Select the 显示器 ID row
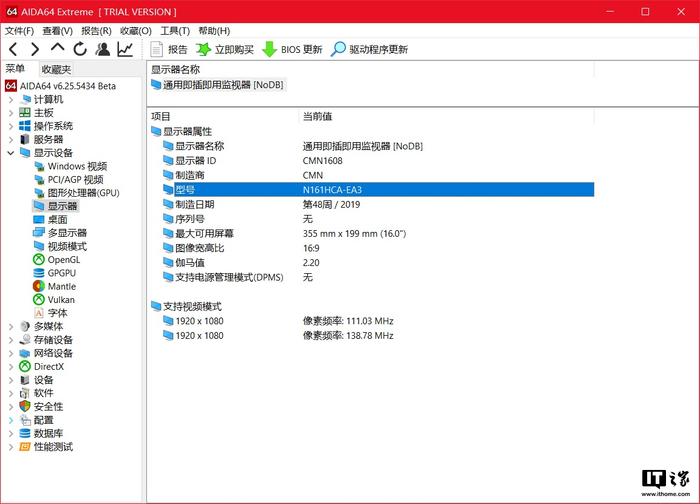 point(378,161)
